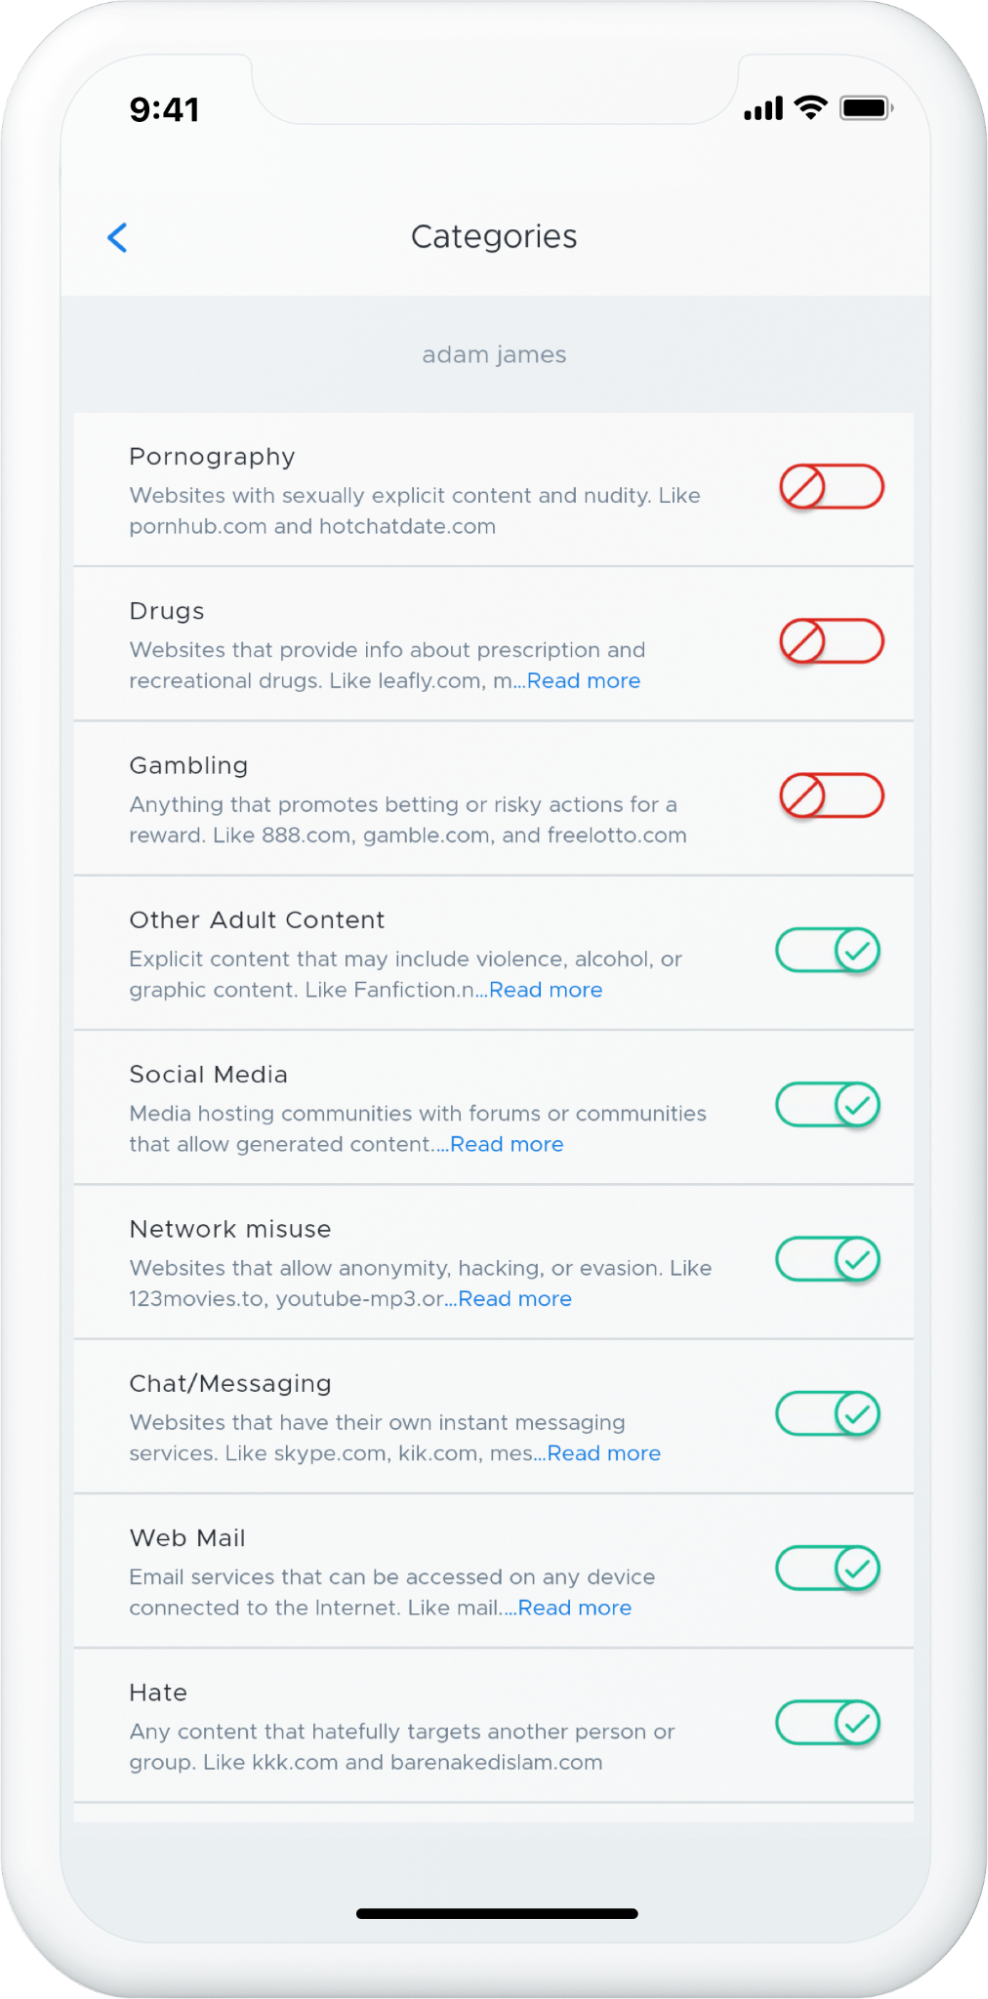Unblock the Pornography category

pyautogui.click(x=829, y=487)
